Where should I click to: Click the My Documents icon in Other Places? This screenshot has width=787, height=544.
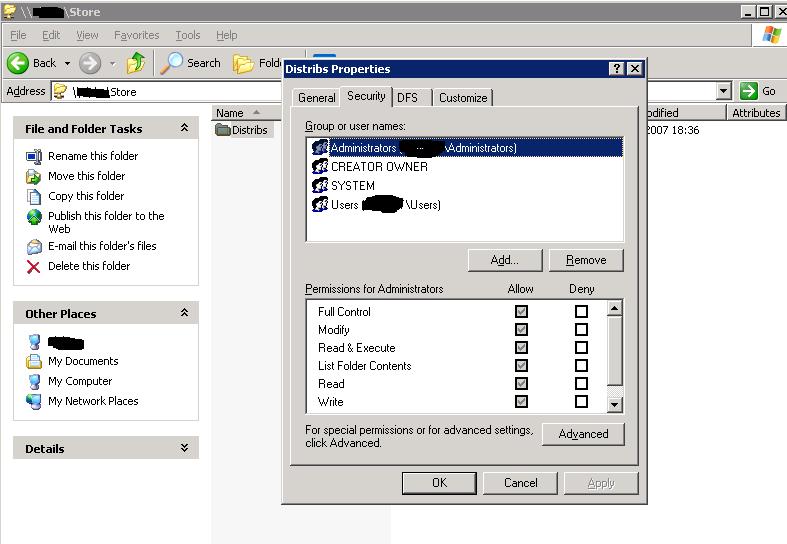click(x=34, y=361)
